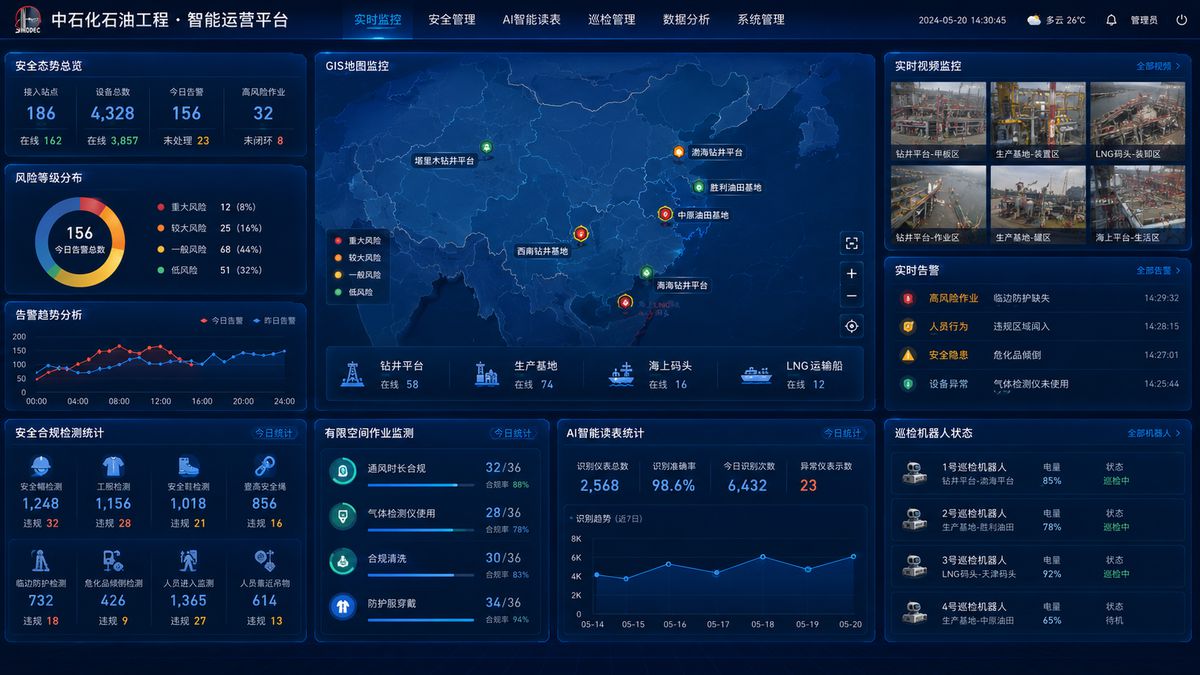Click the 高风险作业 alert icon

click(908, 298)
